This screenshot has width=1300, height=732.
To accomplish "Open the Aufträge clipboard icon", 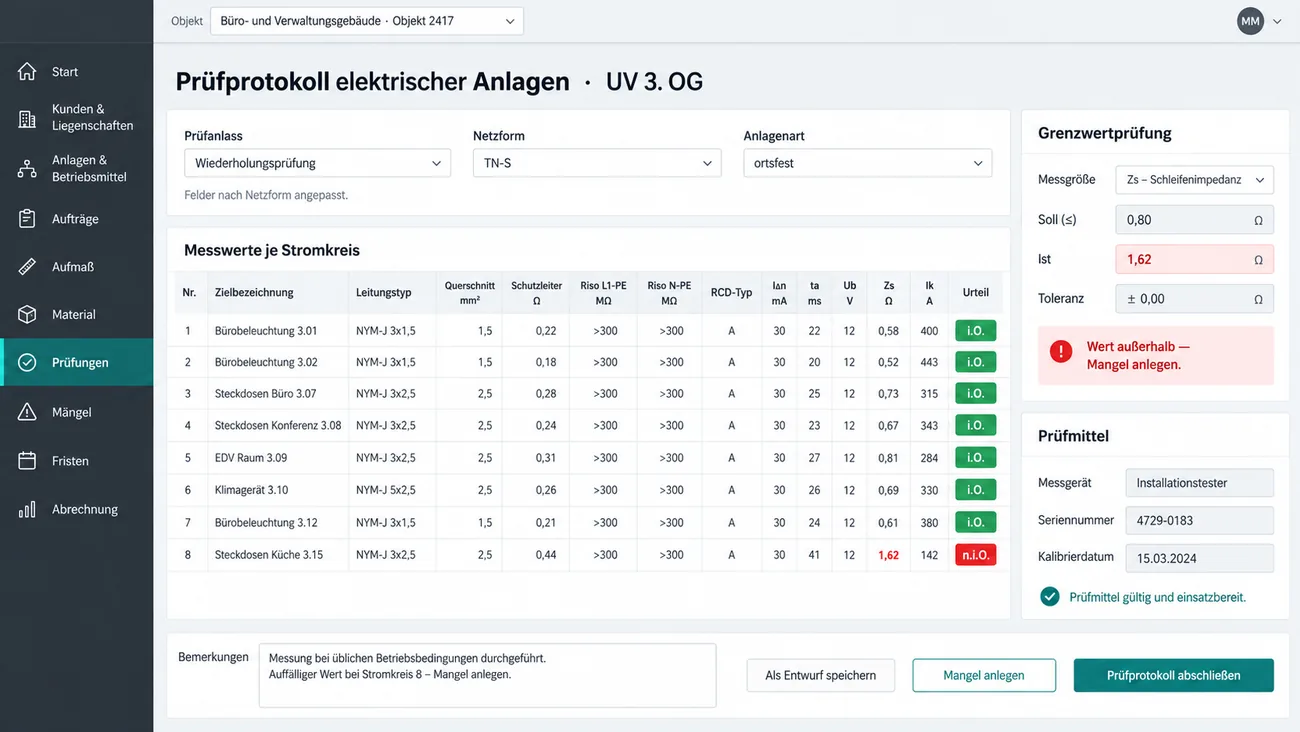I will point(27,218).
